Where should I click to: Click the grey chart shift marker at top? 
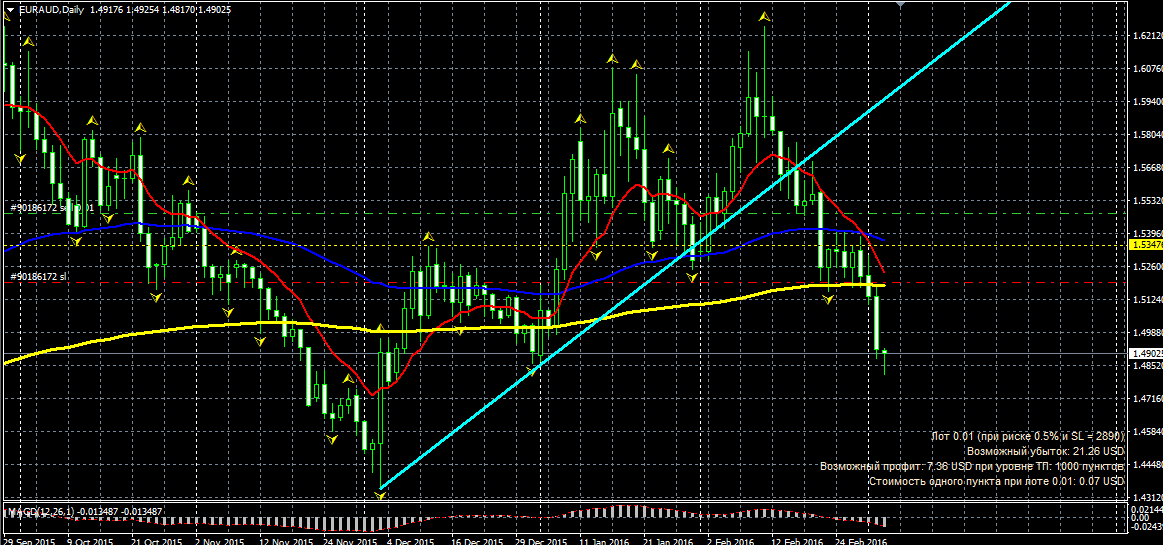click(900, 4)
